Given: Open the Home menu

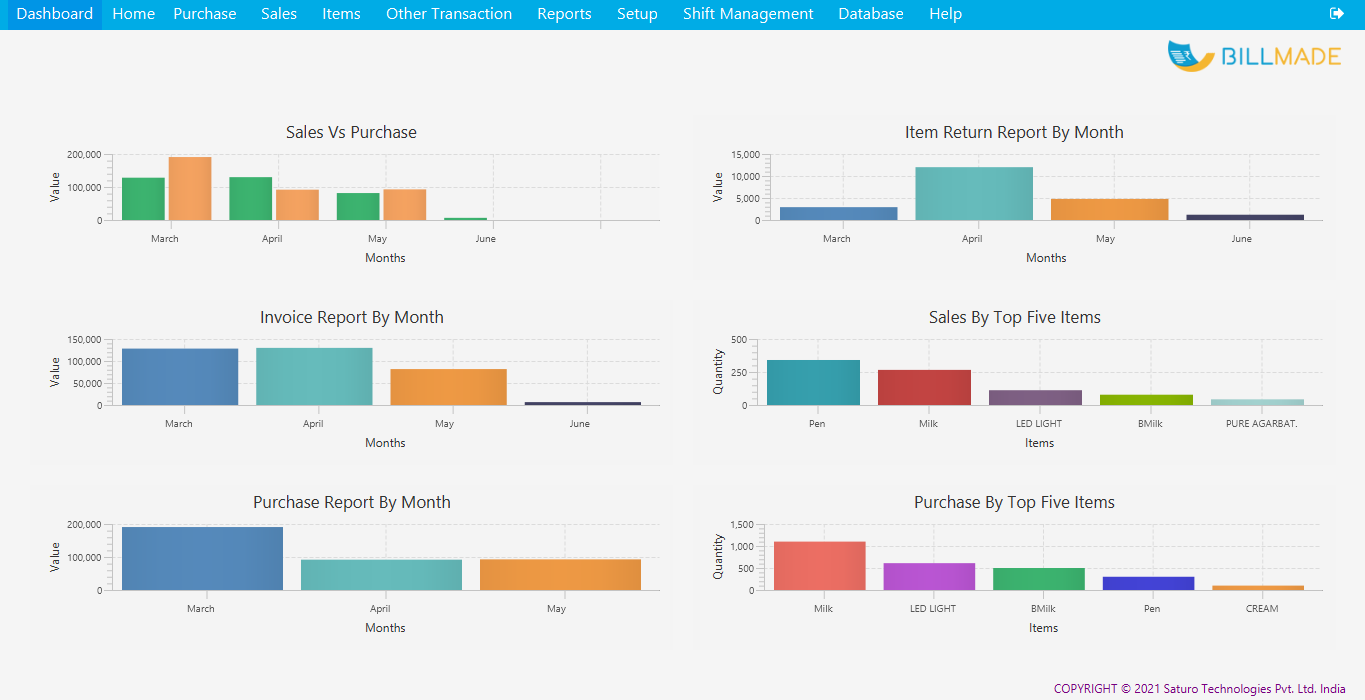Looking at the screenshot, I should point(133,14).
